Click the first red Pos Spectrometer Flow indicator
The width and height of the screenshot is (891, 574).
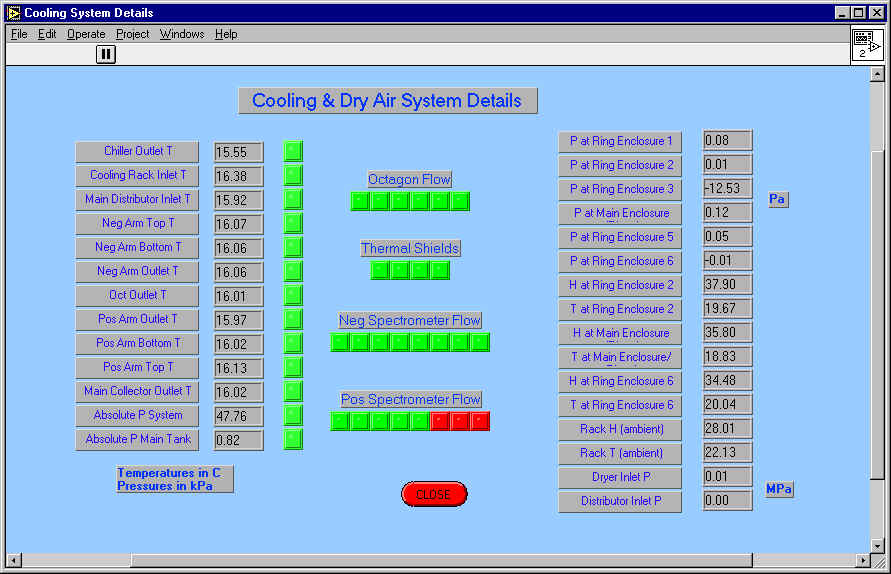[x=440, y=421]
